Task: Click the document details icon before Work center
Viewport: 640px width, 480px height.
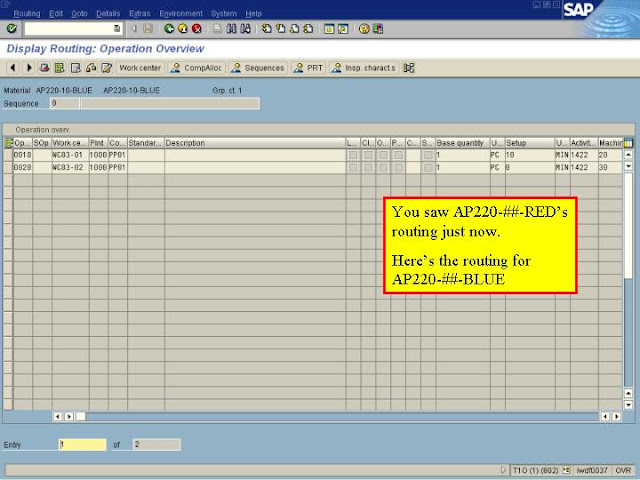Action: 76,68
